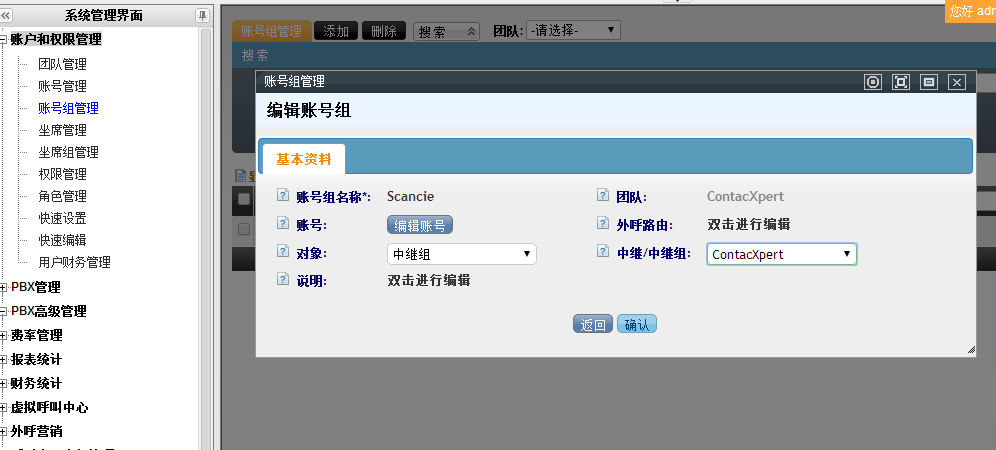
Task: Click the help icon beside 中继/中继组
Action: (603, 254)
